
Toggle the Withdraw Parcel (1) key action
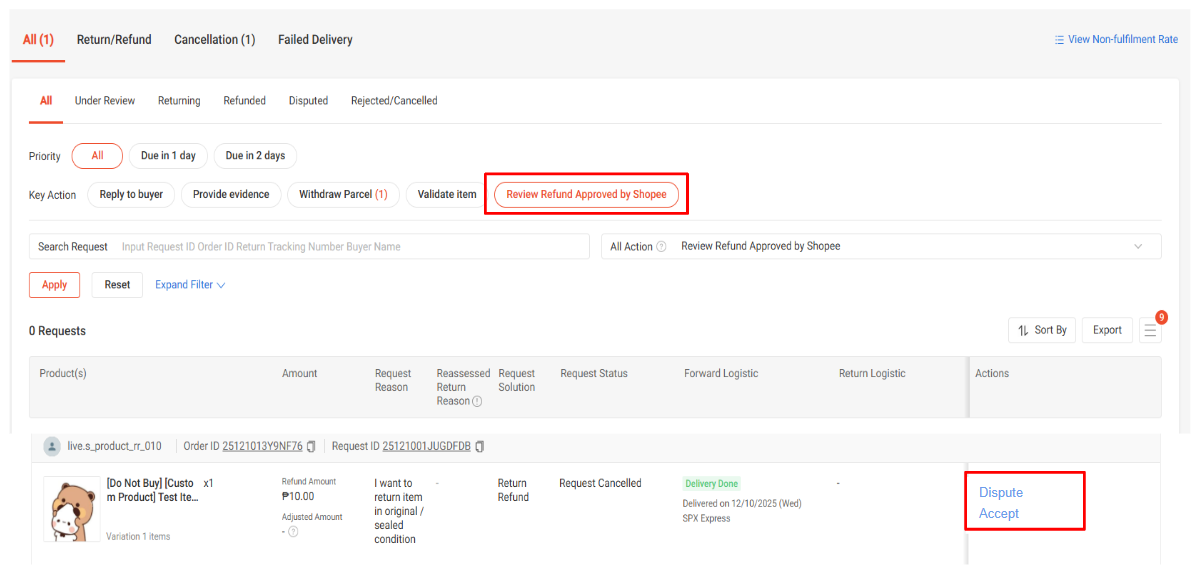tap(343, 194)
